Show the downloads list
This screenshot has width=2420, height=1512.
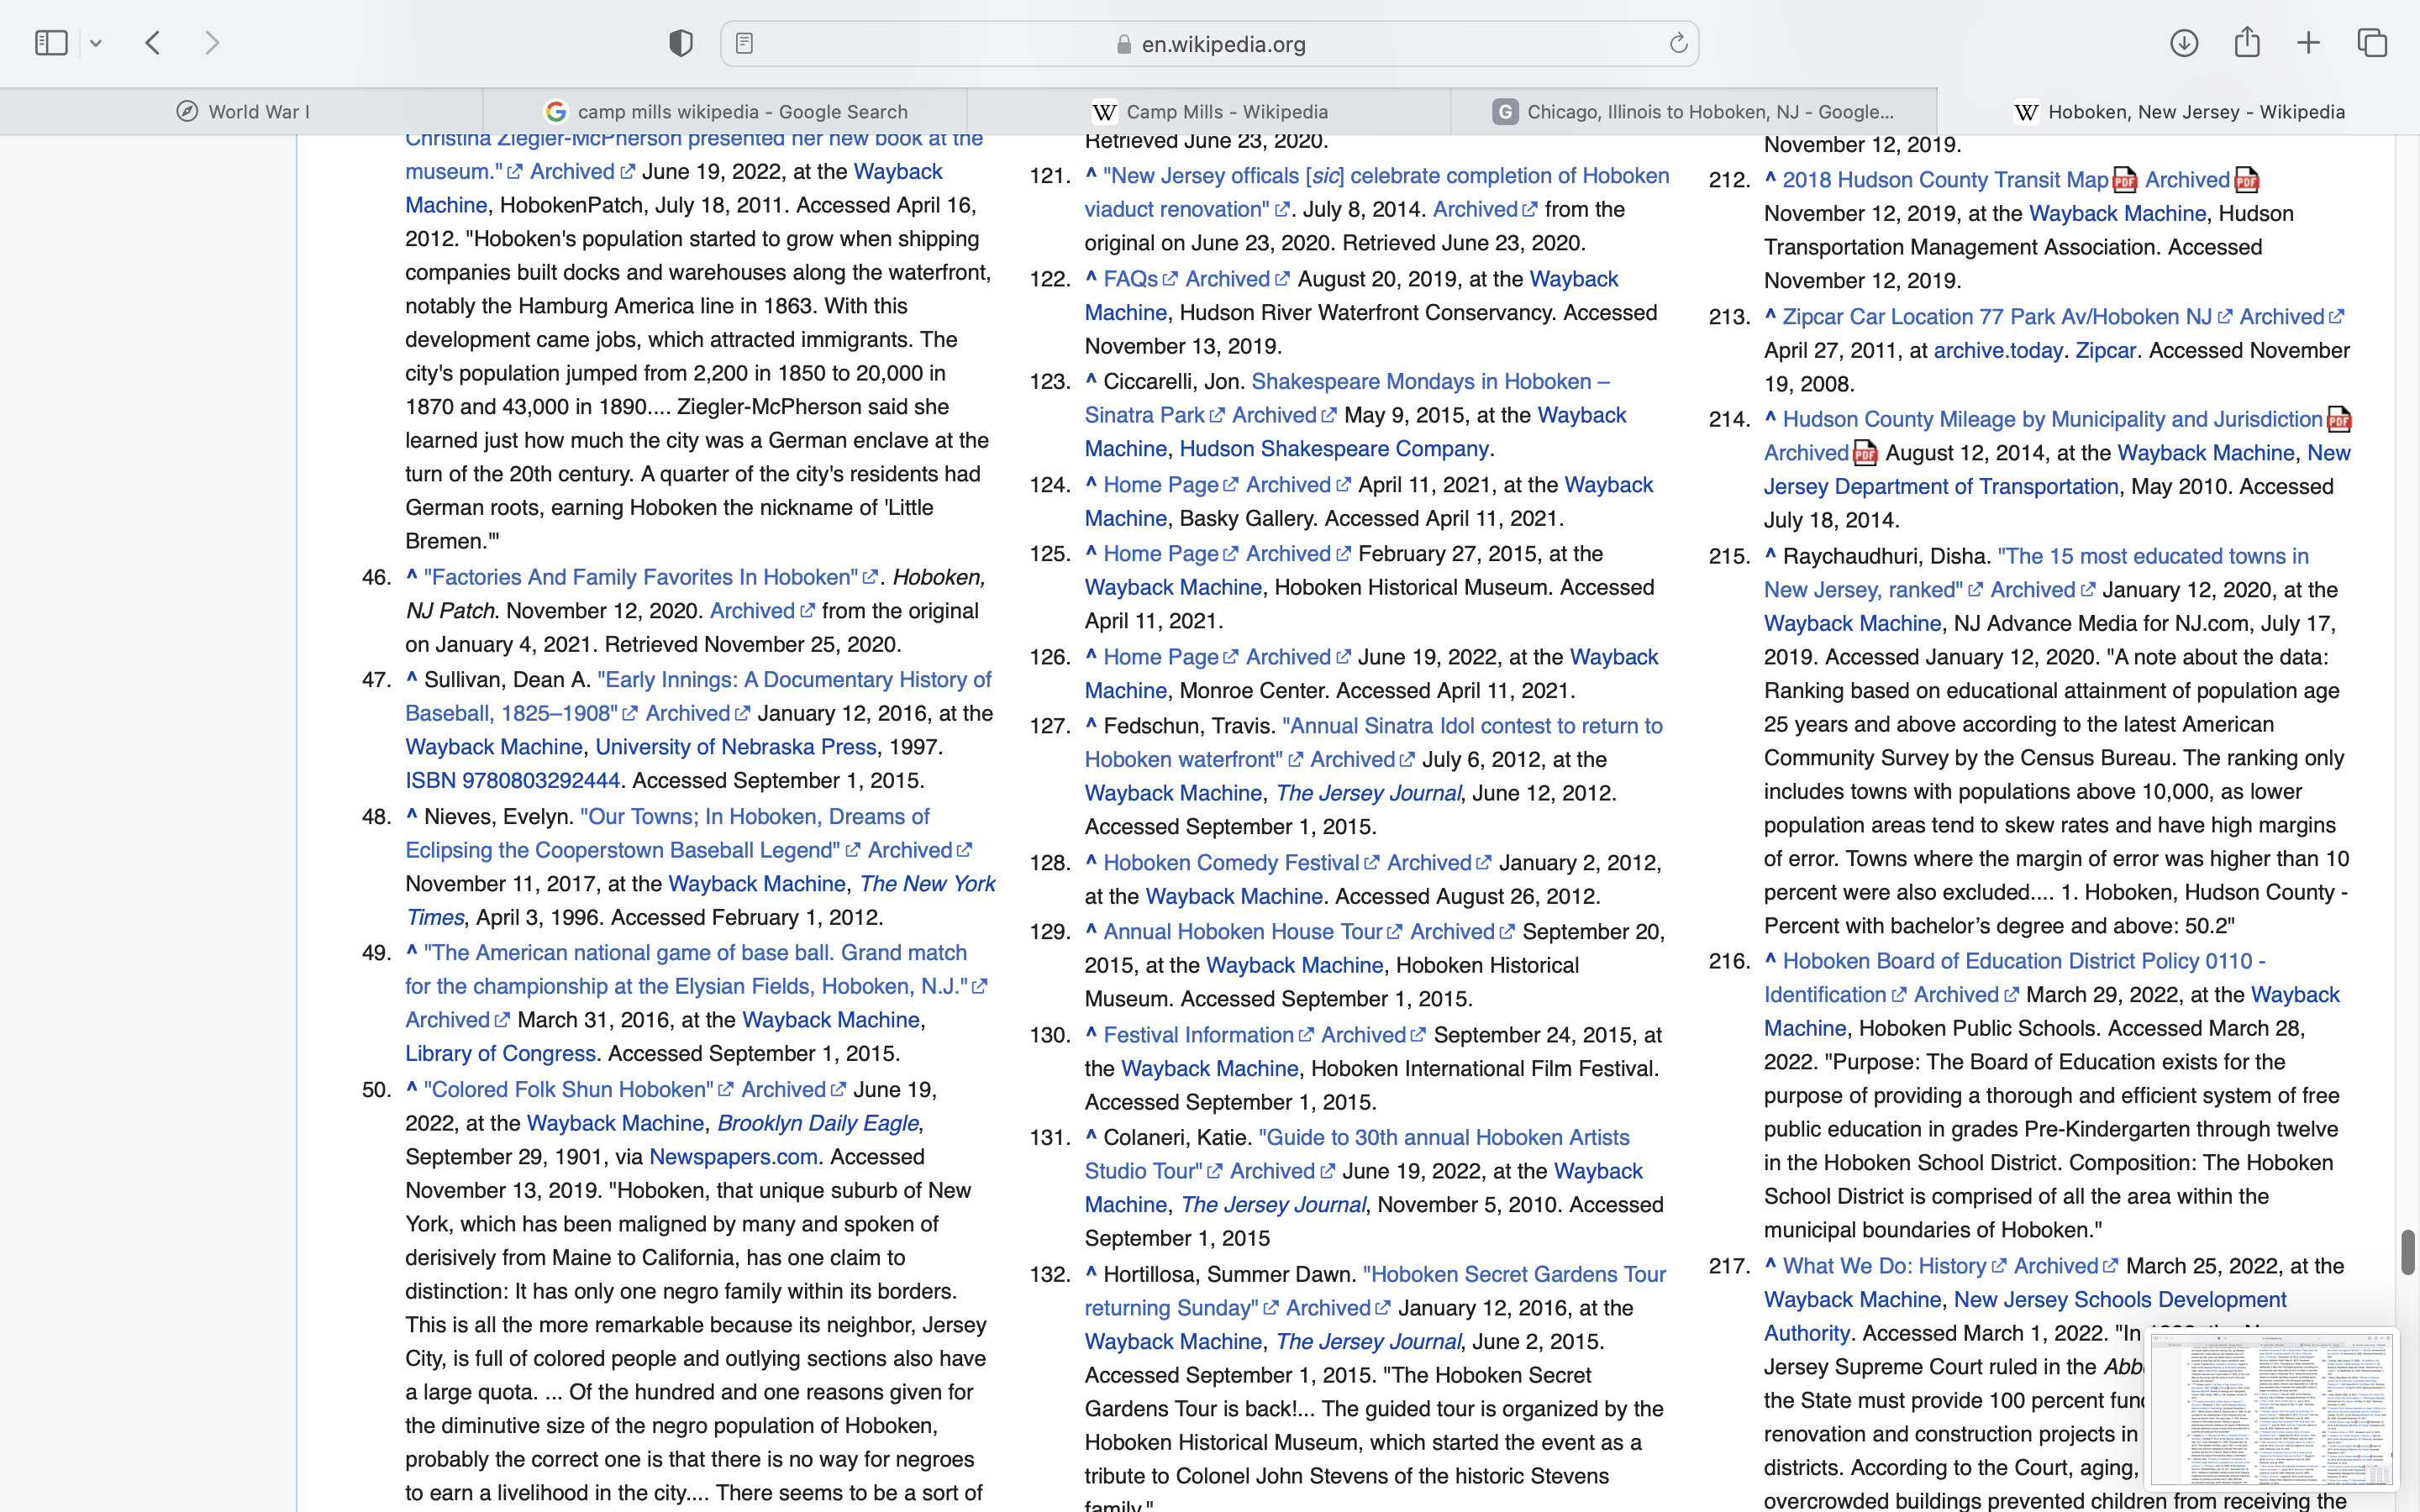(2184, 43)
